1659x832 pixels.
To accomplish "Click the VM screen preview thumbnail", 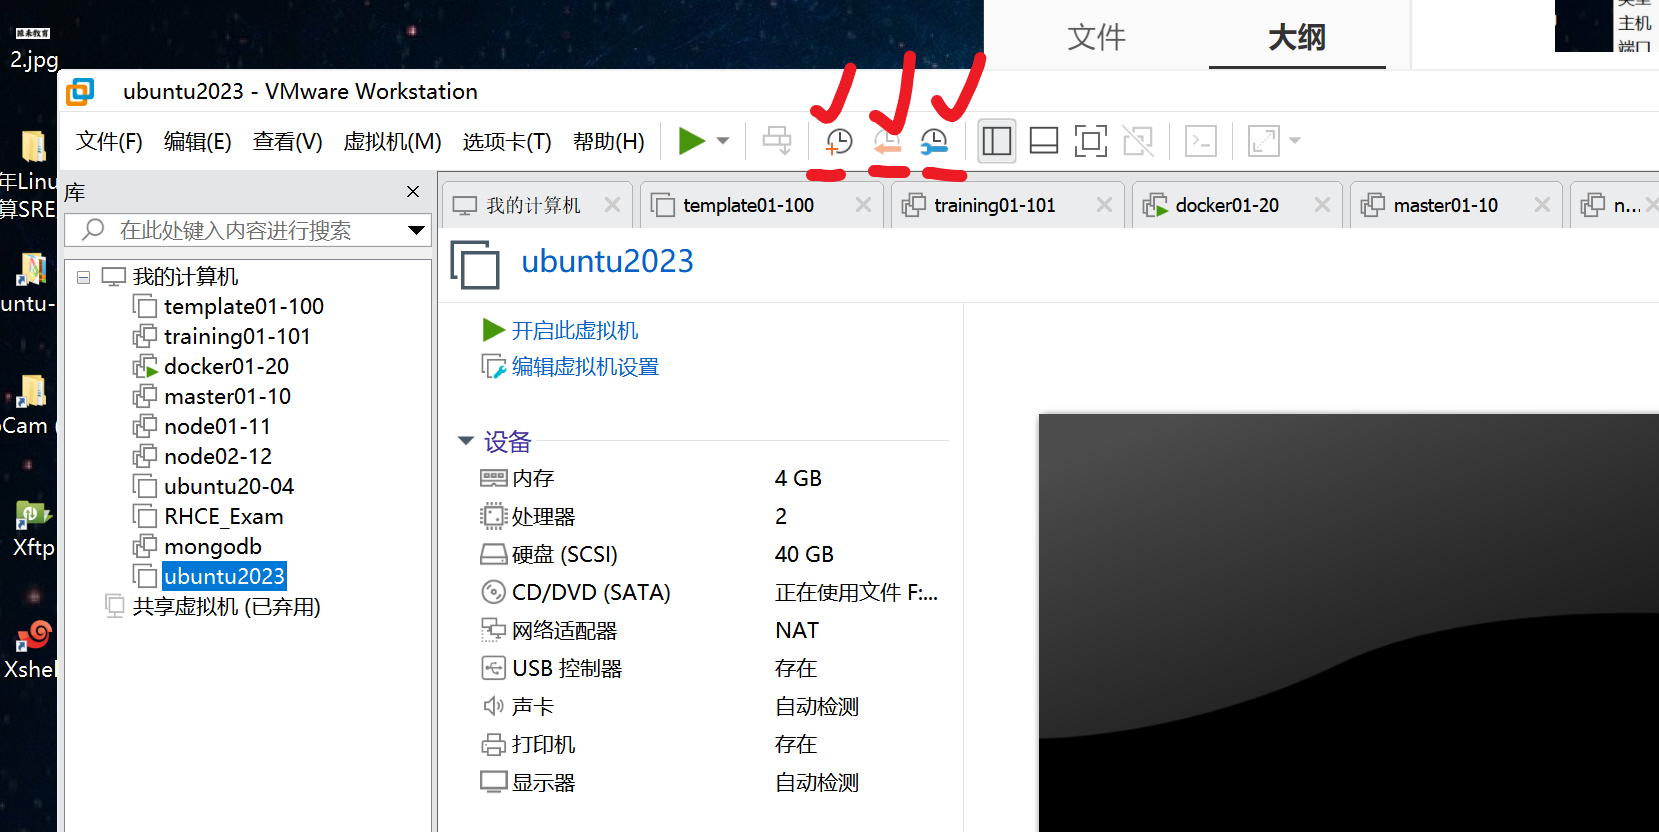I will pos(1349,623).
